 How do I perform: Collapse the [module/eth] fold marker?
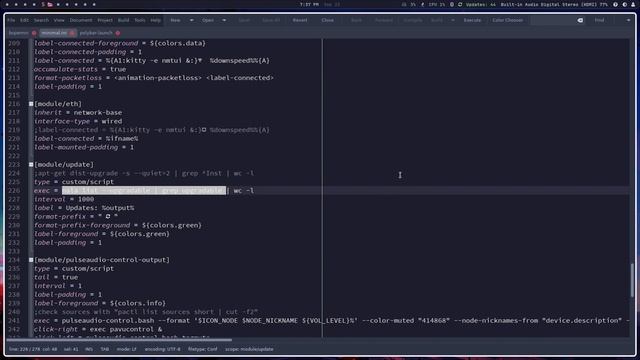[x=31, y=104]
